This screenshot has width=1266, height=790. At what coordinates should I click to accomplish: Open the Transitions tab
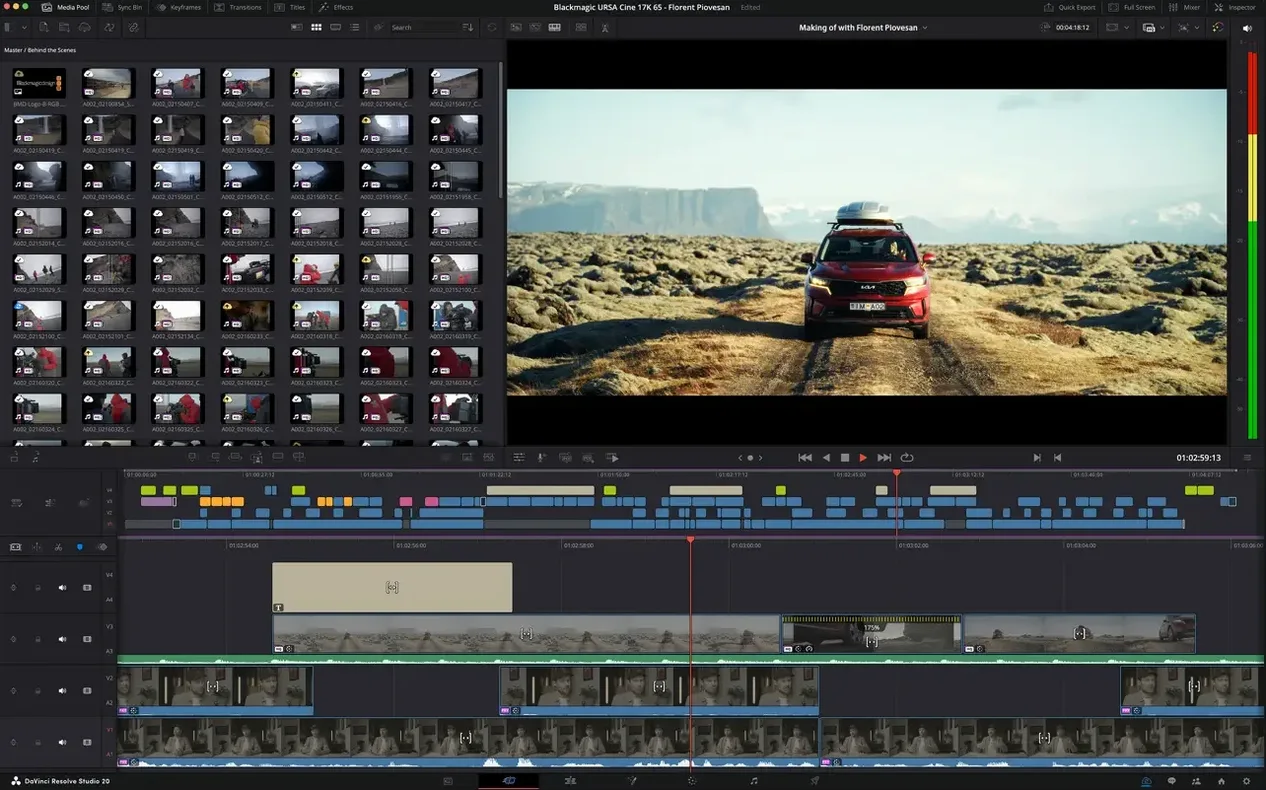tap(238, 7)
